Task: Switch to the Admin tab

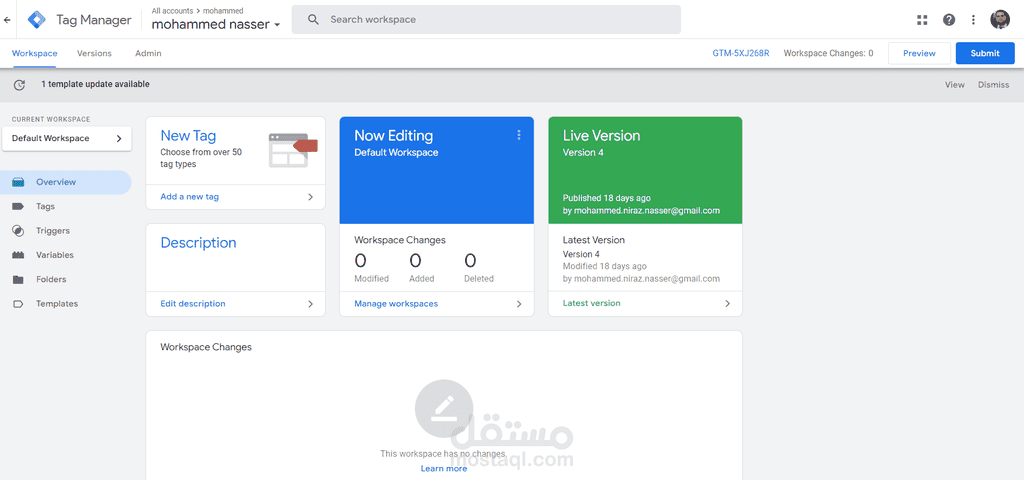Action: pos(148,54)
